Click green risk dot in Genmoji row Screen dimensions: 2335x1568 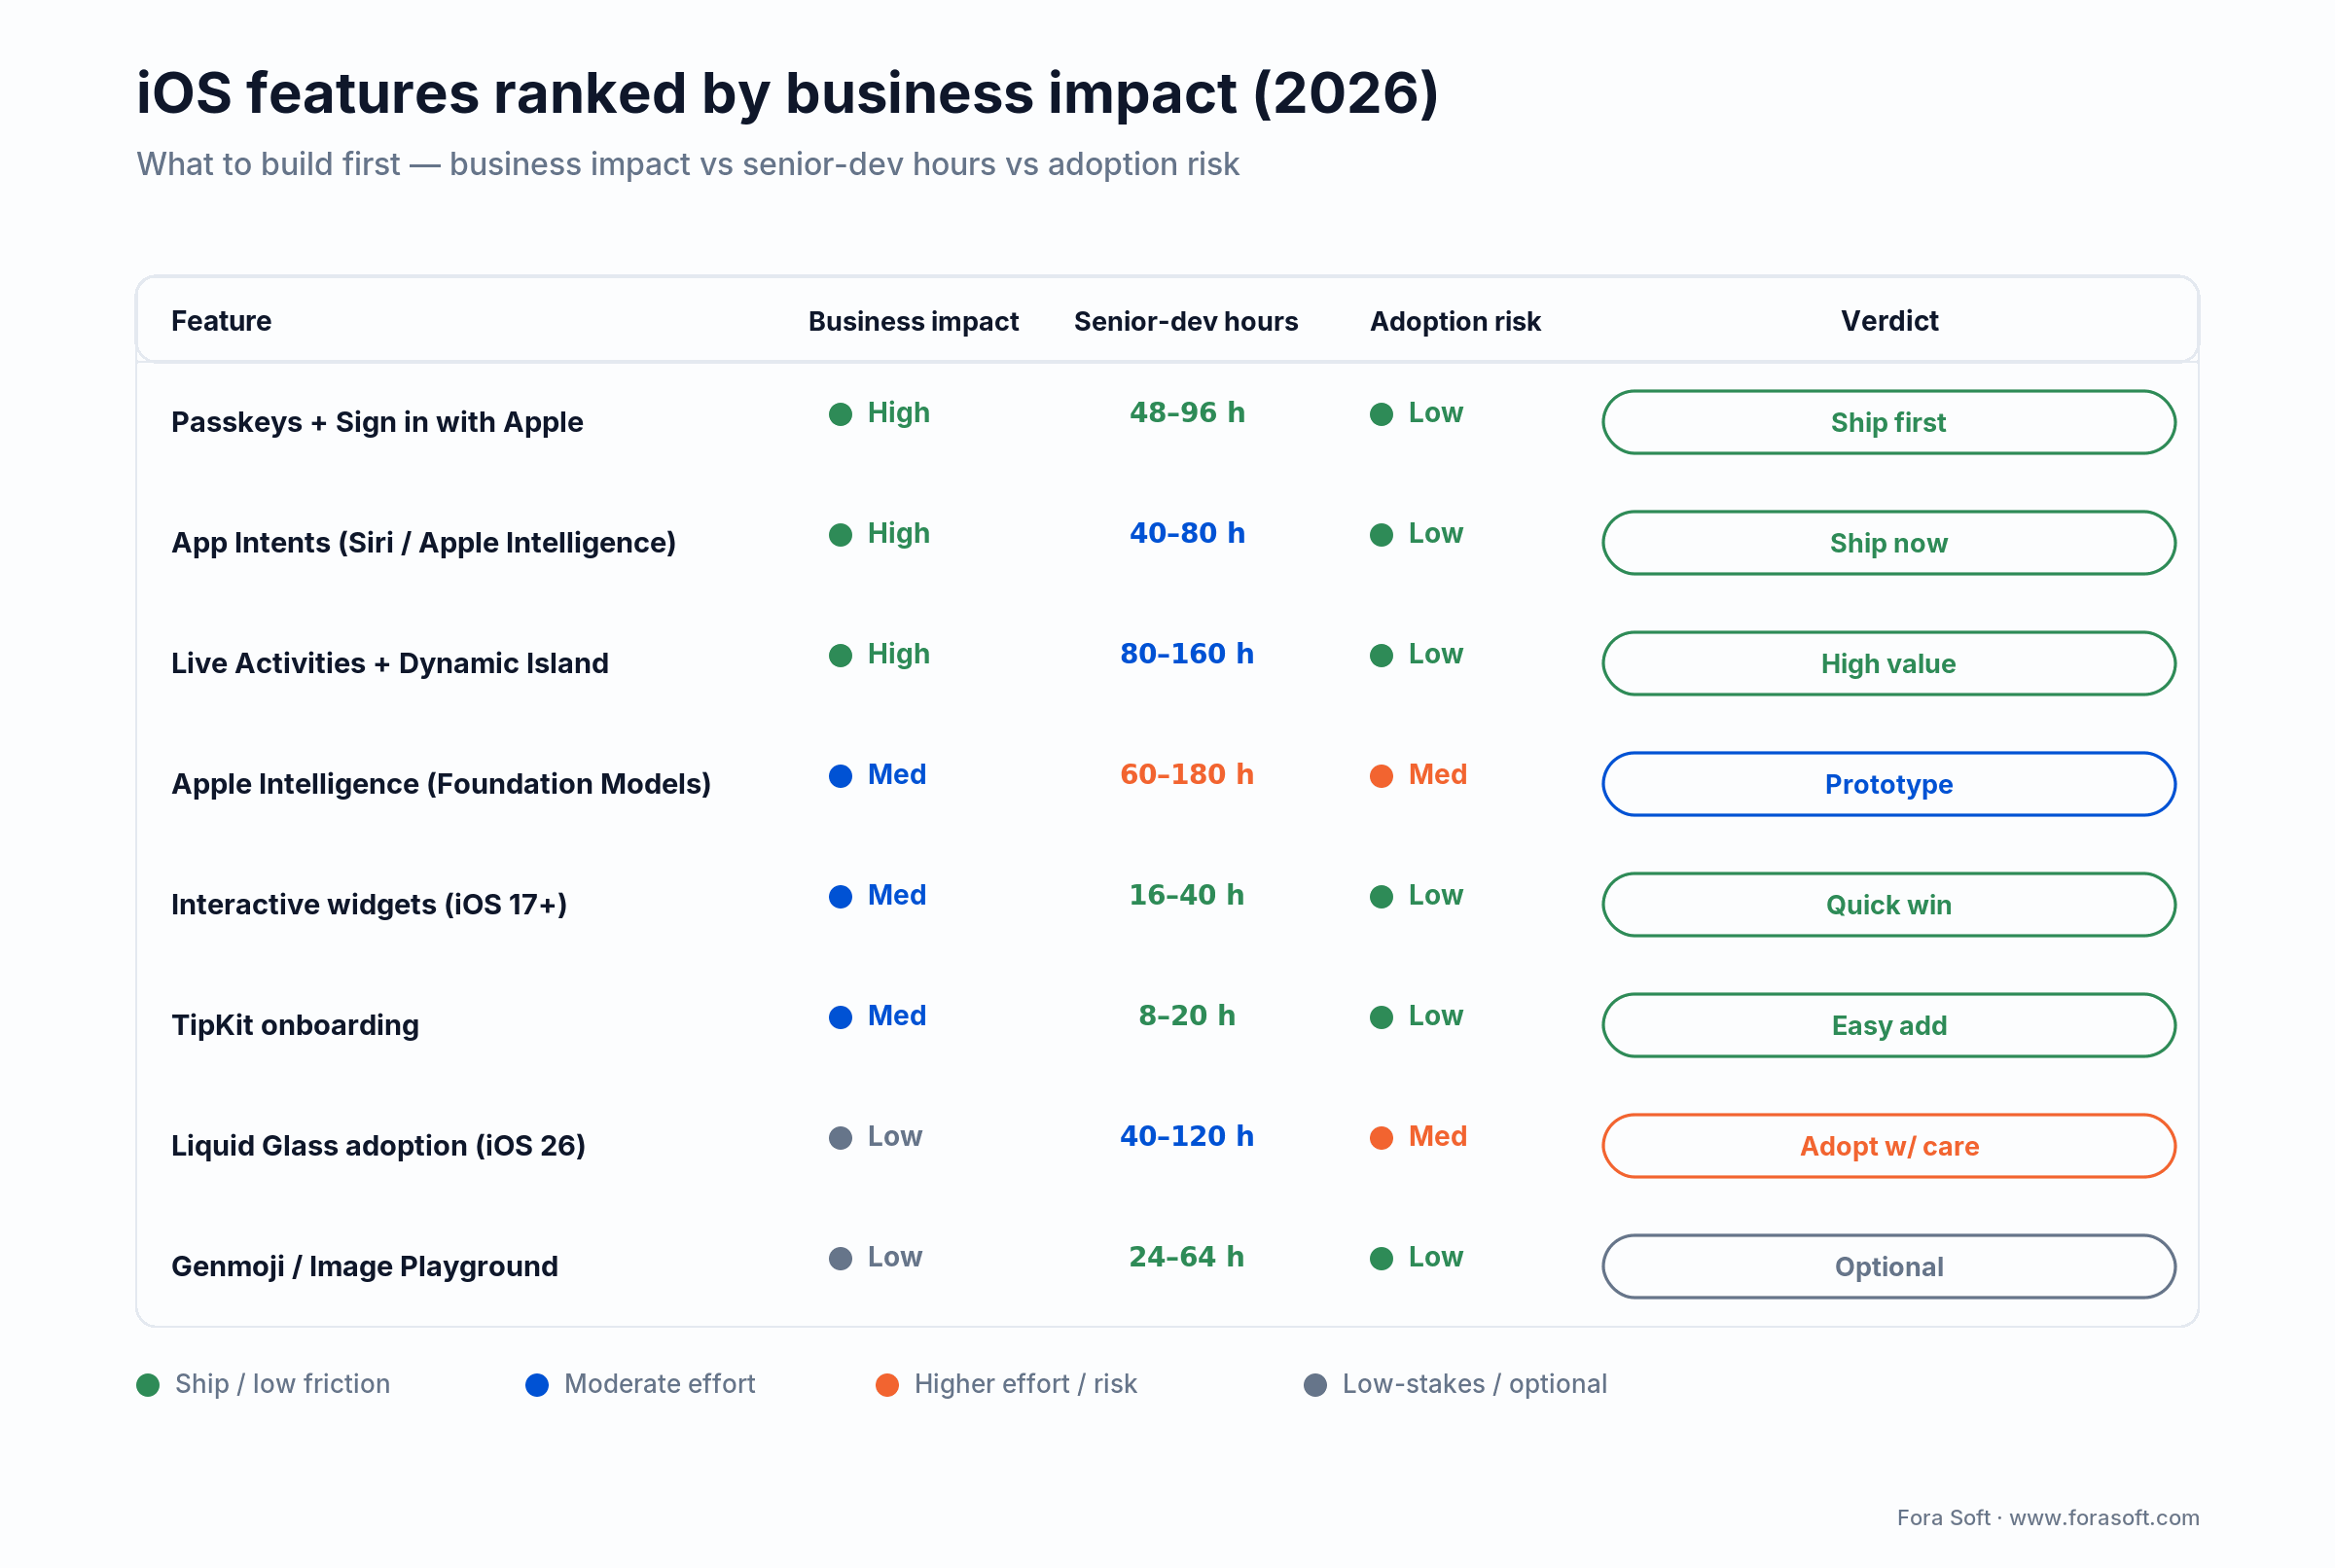[1381, 1258]
